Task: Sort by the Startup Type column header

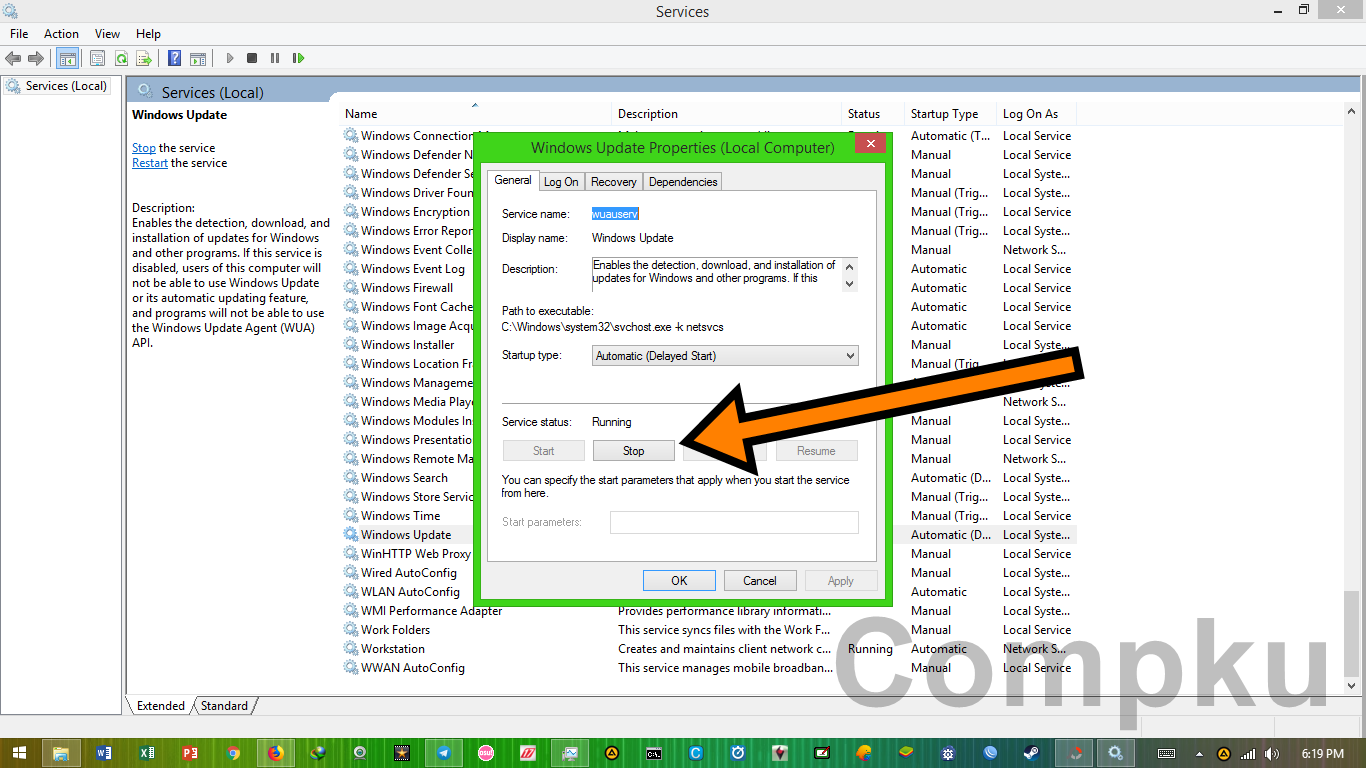Action: [x=951, y=114]
